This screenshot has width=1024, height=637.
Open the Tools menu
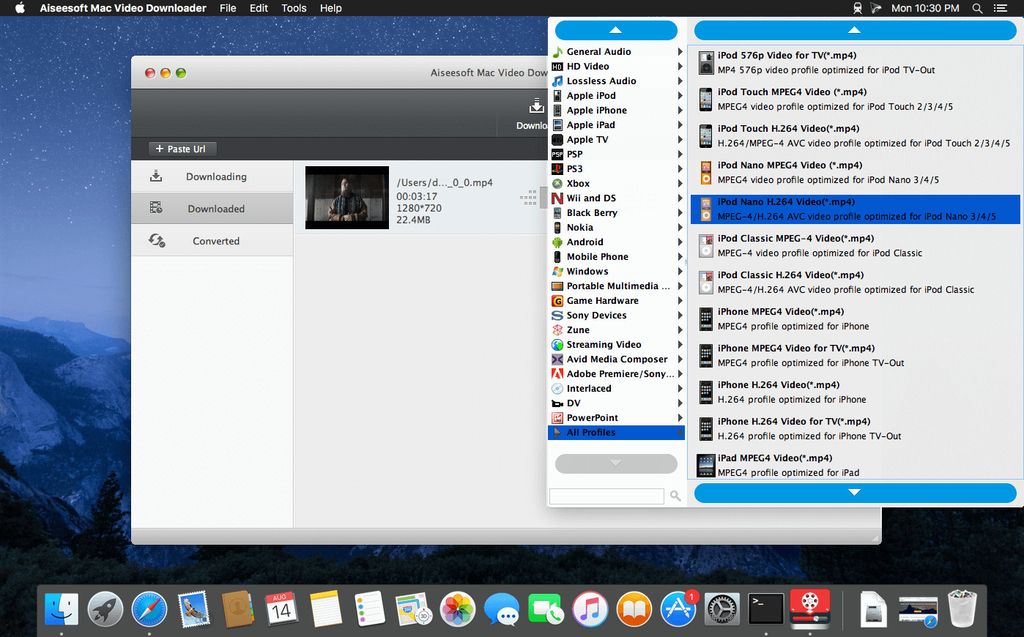pyautogui.click(x=294, y=8)
